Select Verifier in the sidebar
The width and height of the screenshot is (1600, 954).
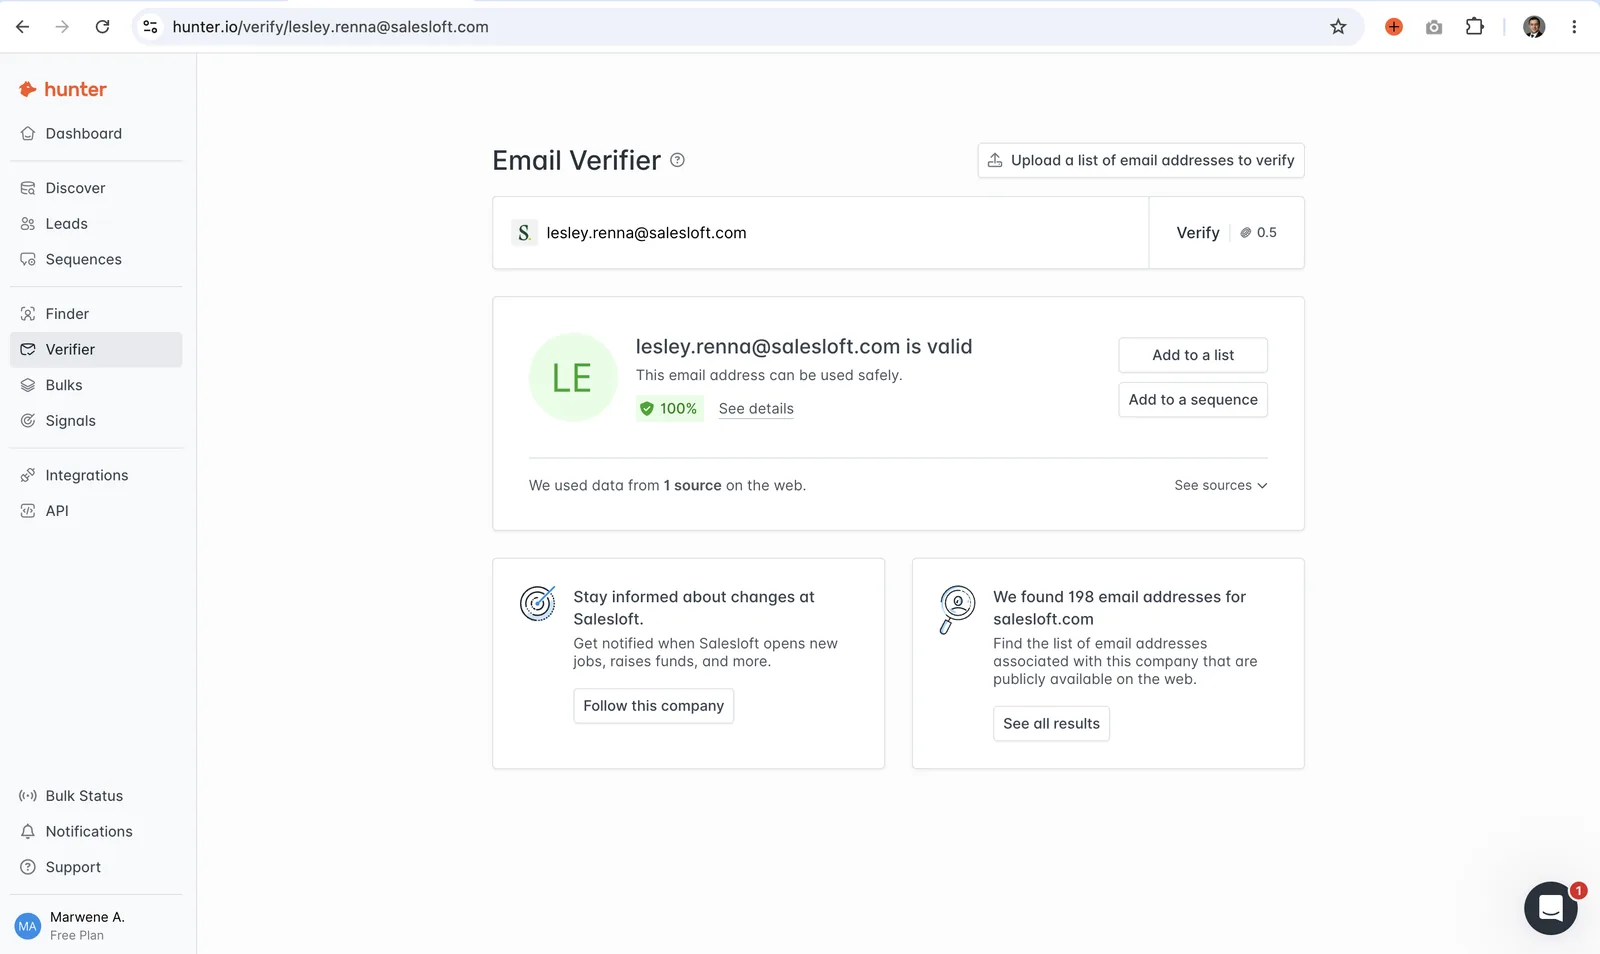[x=96, y=350]
